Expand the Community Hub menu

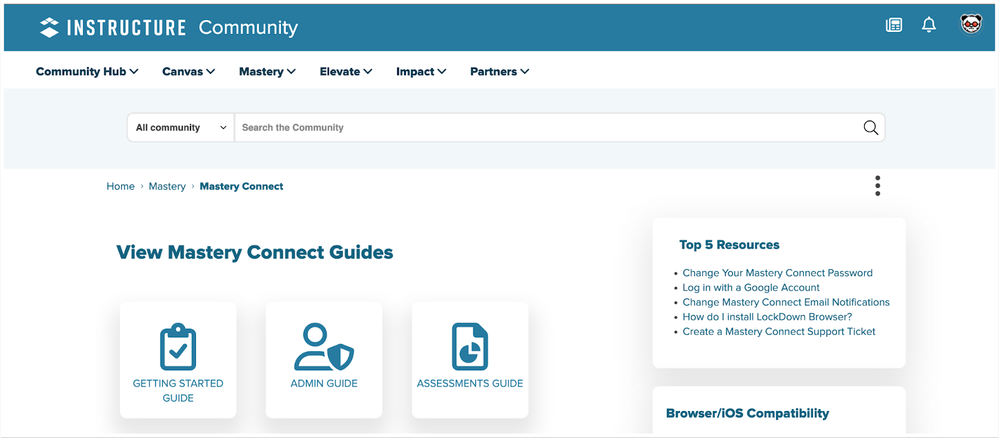click(87, 71)
